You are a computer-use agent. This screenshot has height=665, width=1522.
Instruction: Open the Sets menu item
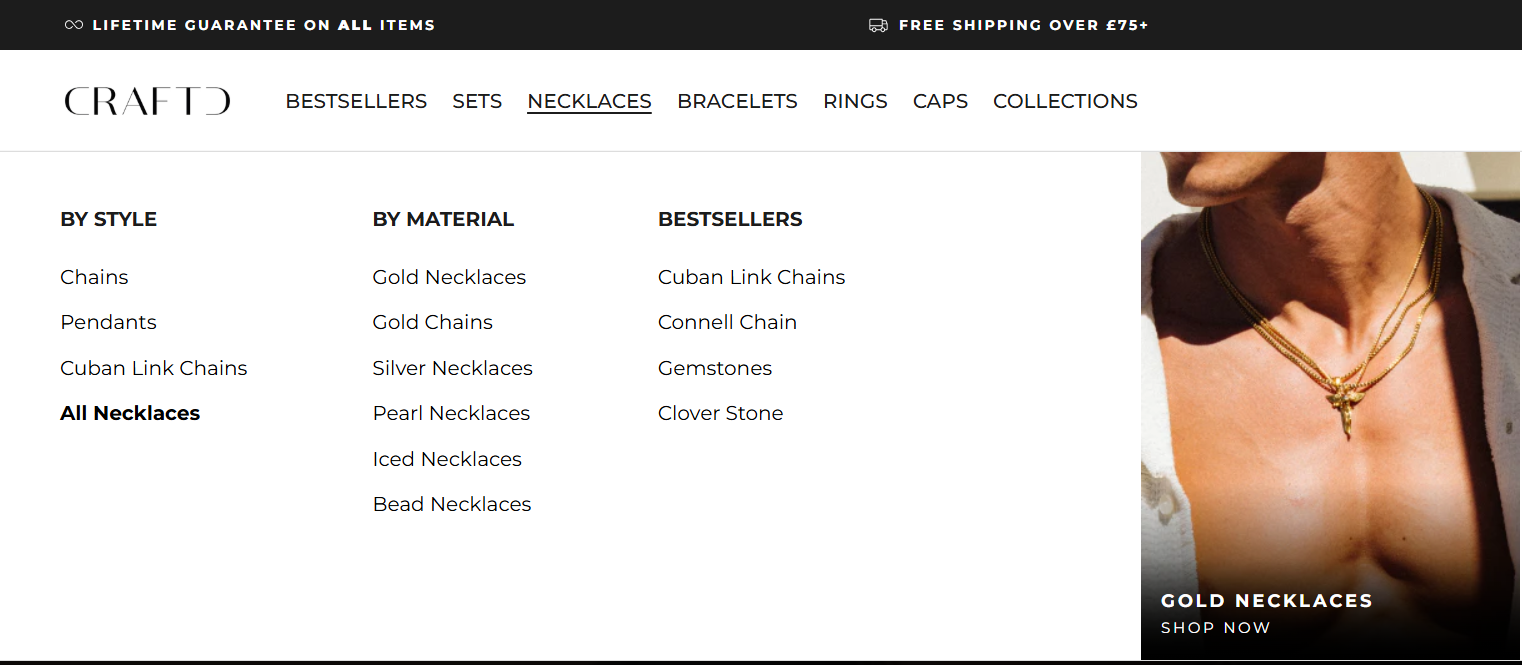477,101
